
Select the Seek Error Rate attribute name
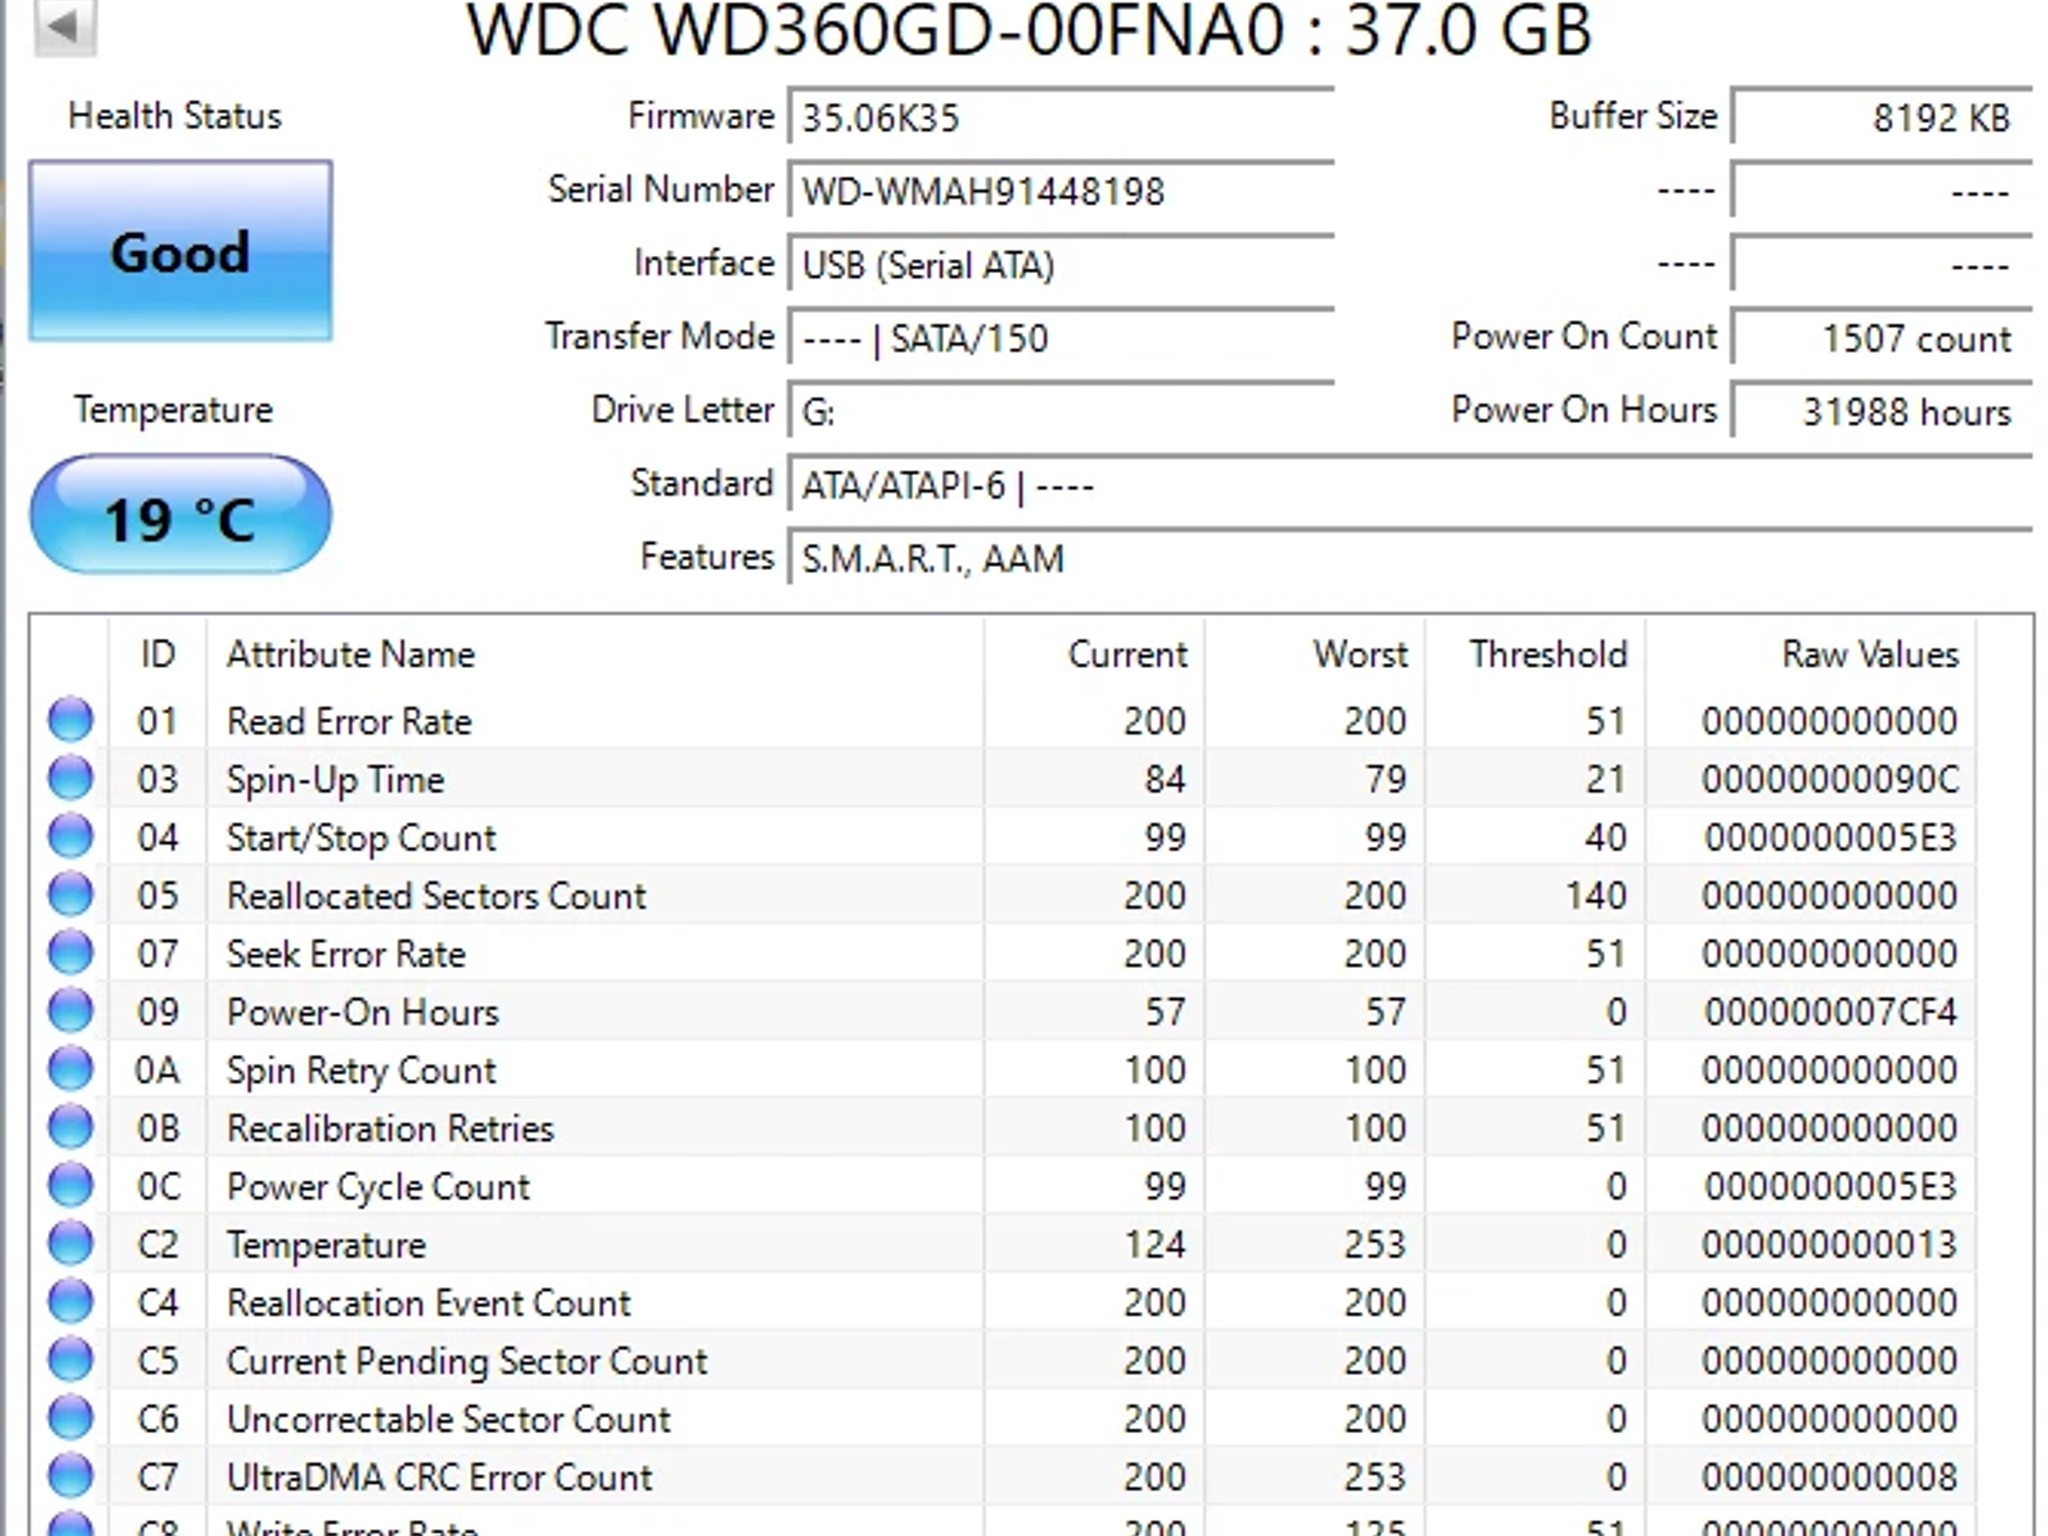(x=346, y=953)
